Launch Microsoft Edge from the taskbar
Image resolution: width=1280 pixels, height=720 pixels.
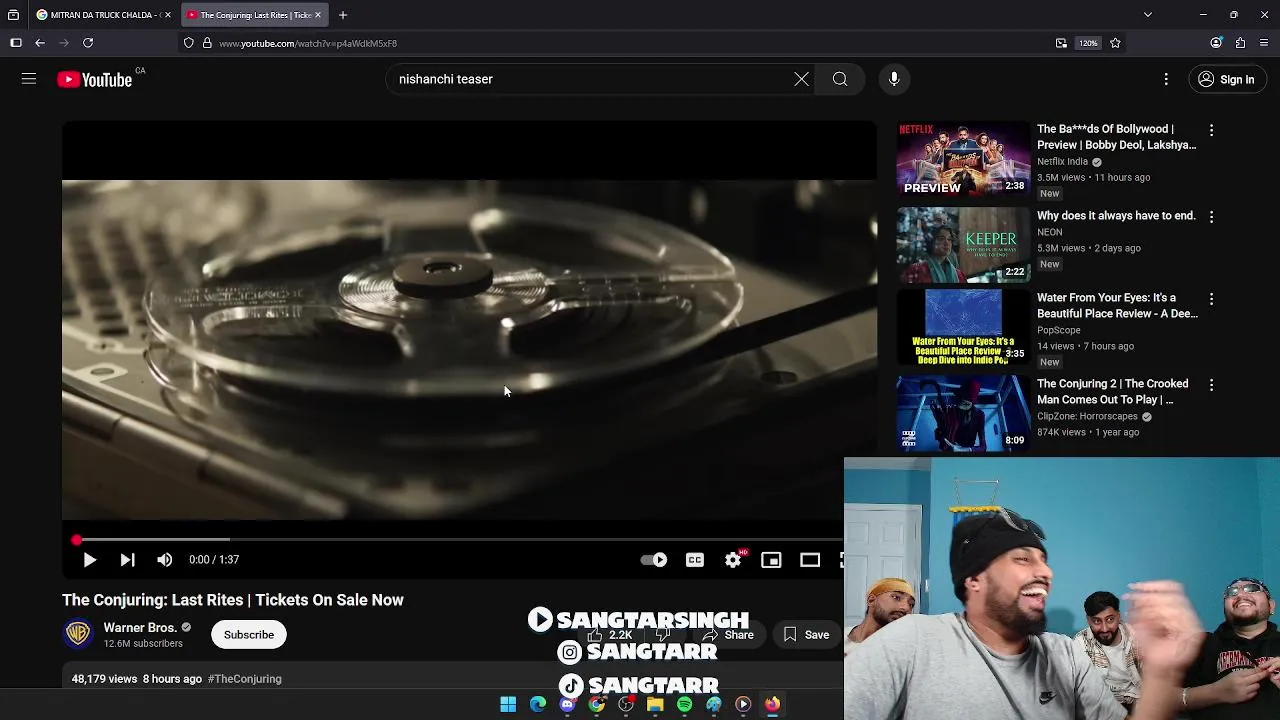pos(538,704)
